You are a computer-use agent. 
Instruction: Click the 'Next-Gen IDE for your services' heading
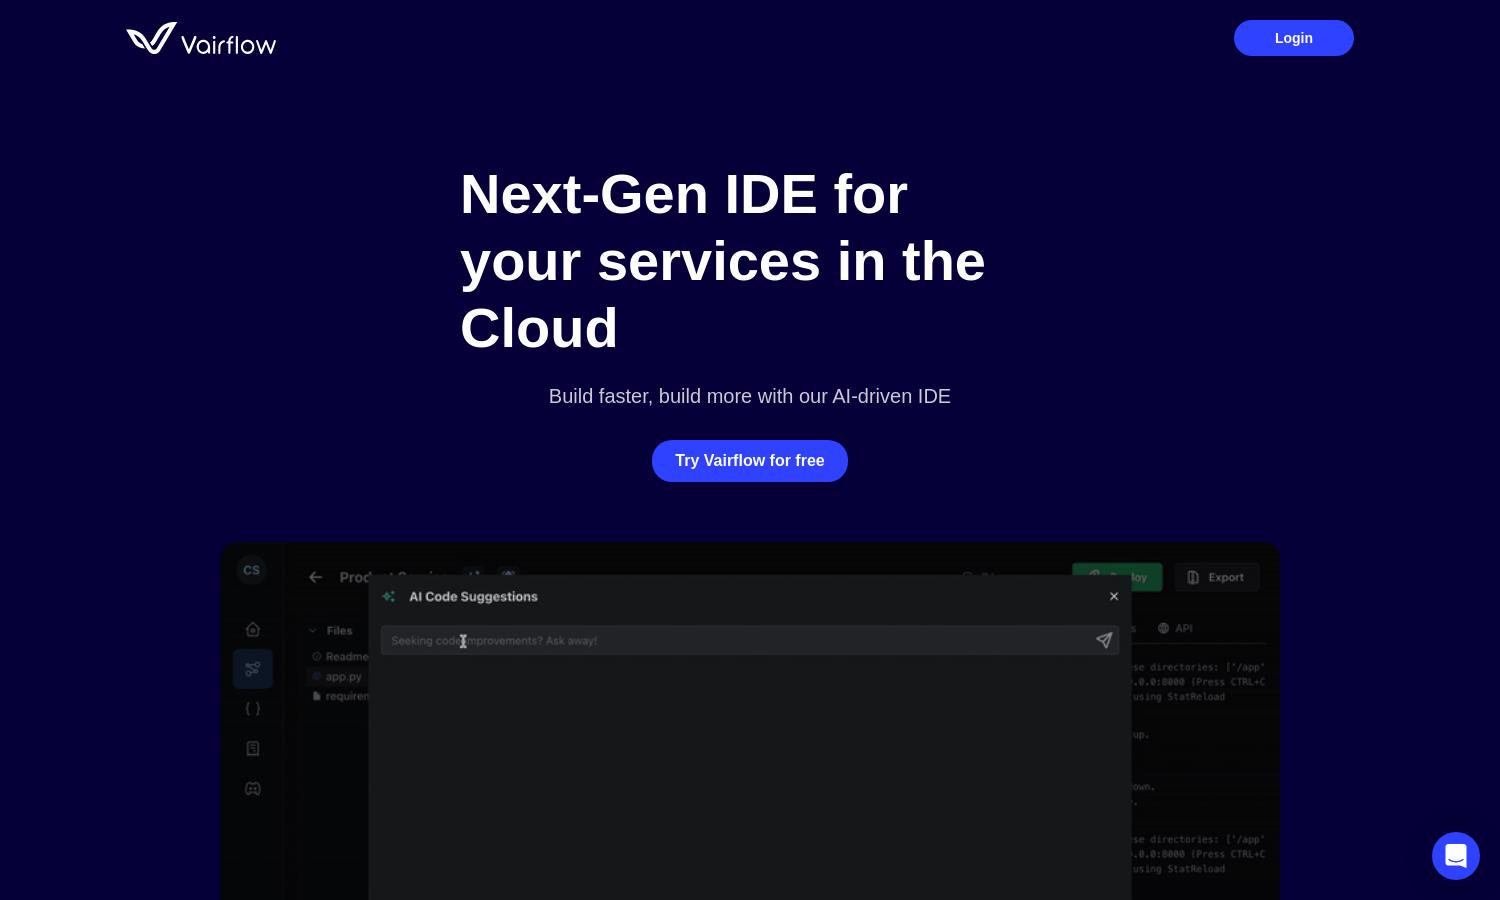tap(723, 261)
